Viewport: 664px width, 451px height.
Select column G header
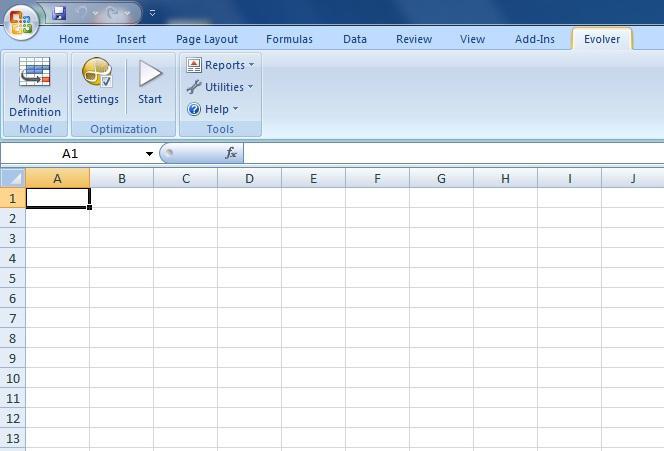pos(441,178)
